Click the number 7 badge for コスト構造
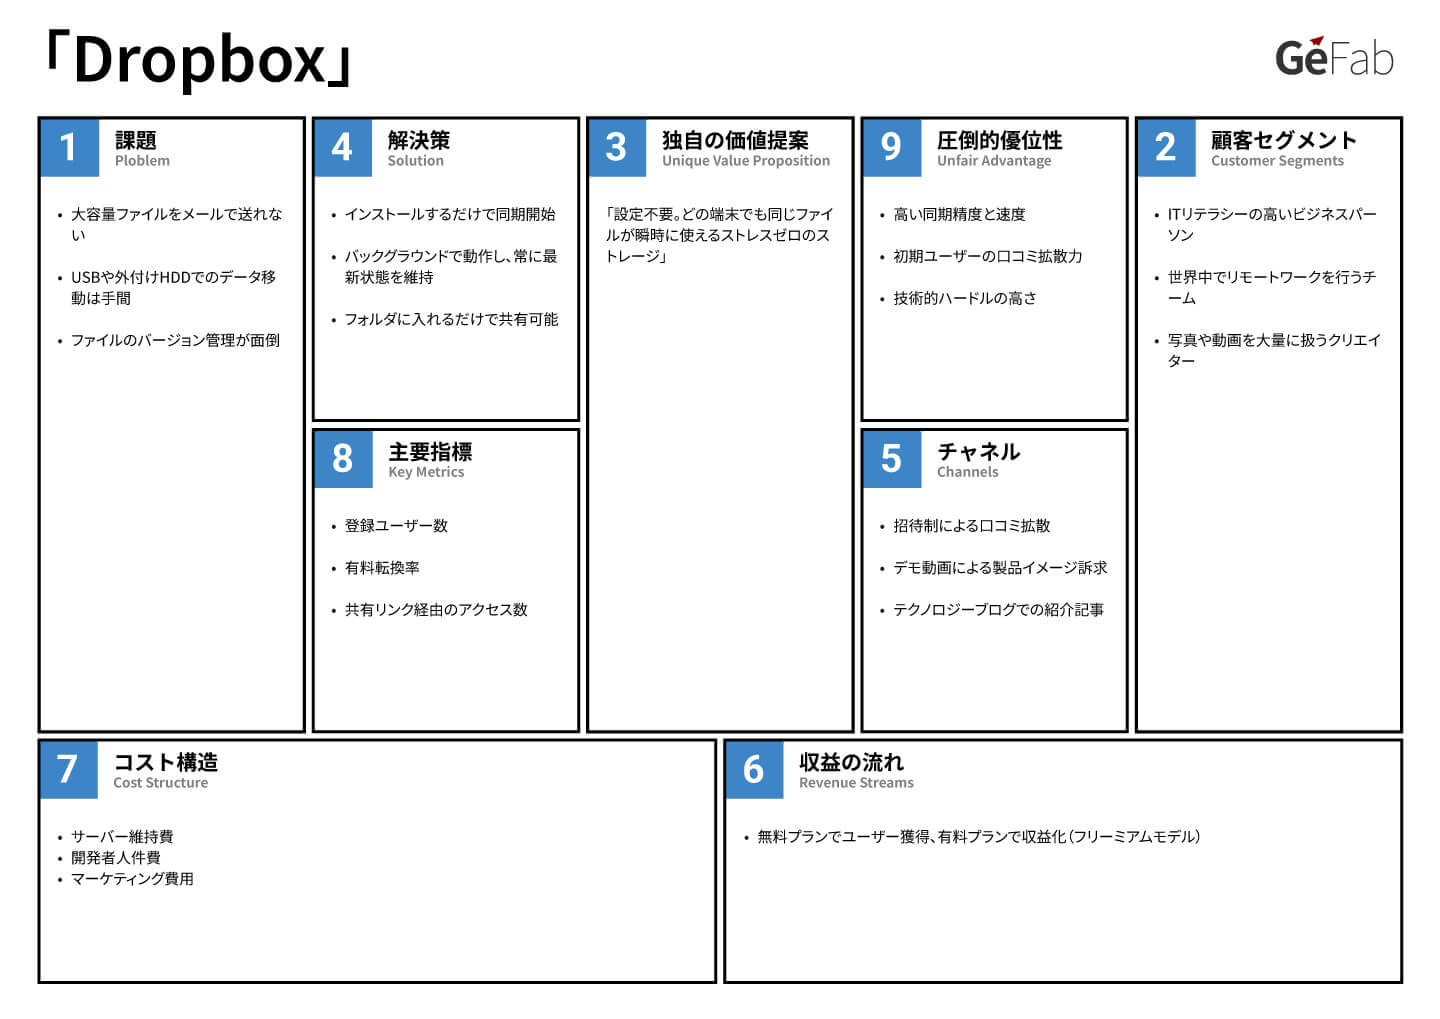1440x1019 pixels. (x=68, y=771)
